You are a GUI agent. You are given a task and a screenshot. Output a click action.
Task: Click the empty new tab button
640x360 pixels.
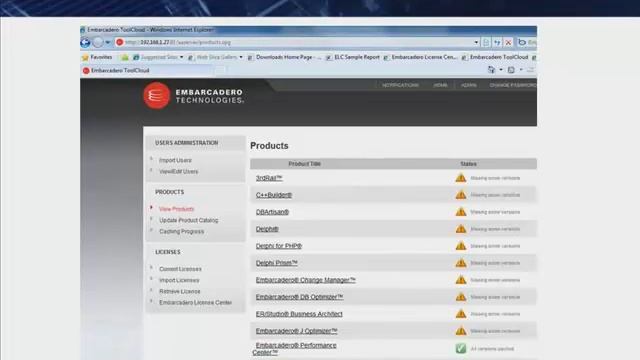[x=220, y=71]
